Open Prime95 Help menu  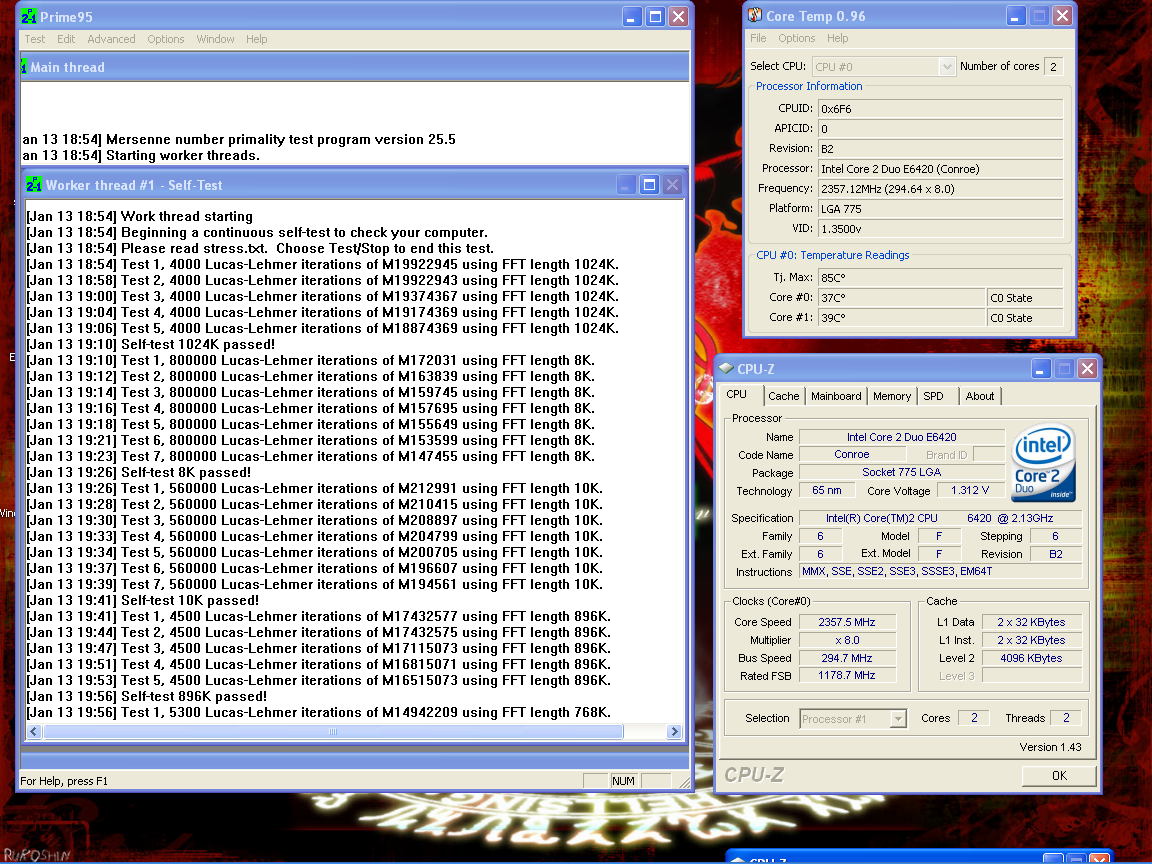[256, 39]
